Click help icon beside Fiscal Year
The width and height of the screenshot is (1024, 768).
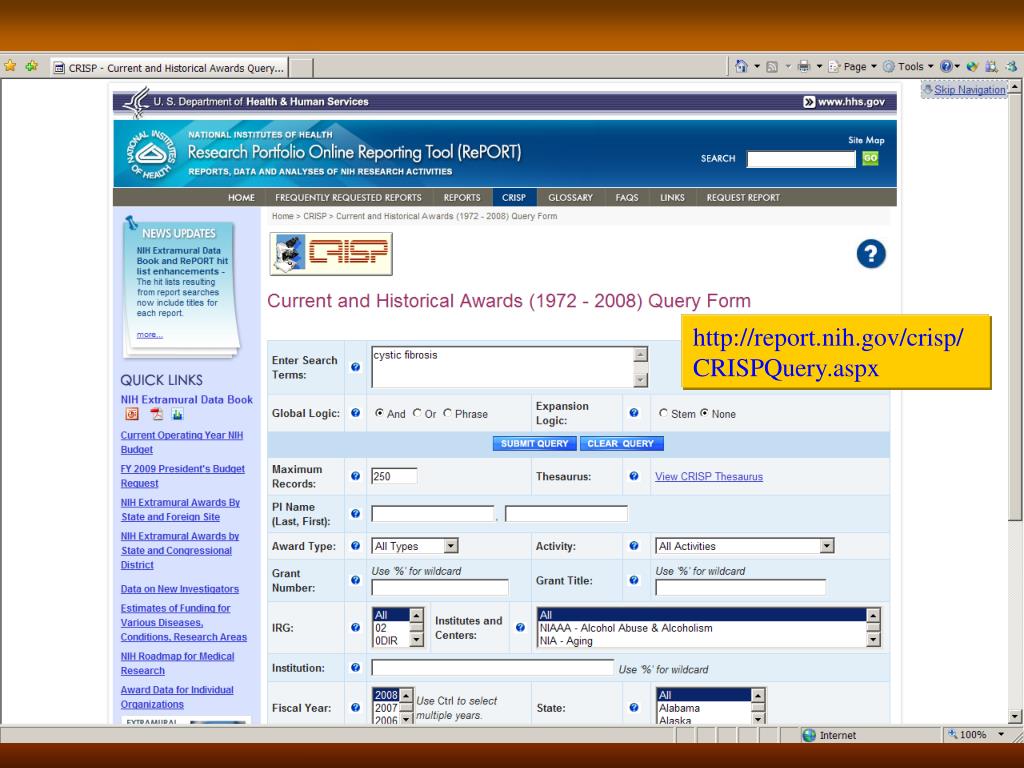click(355, 707)
